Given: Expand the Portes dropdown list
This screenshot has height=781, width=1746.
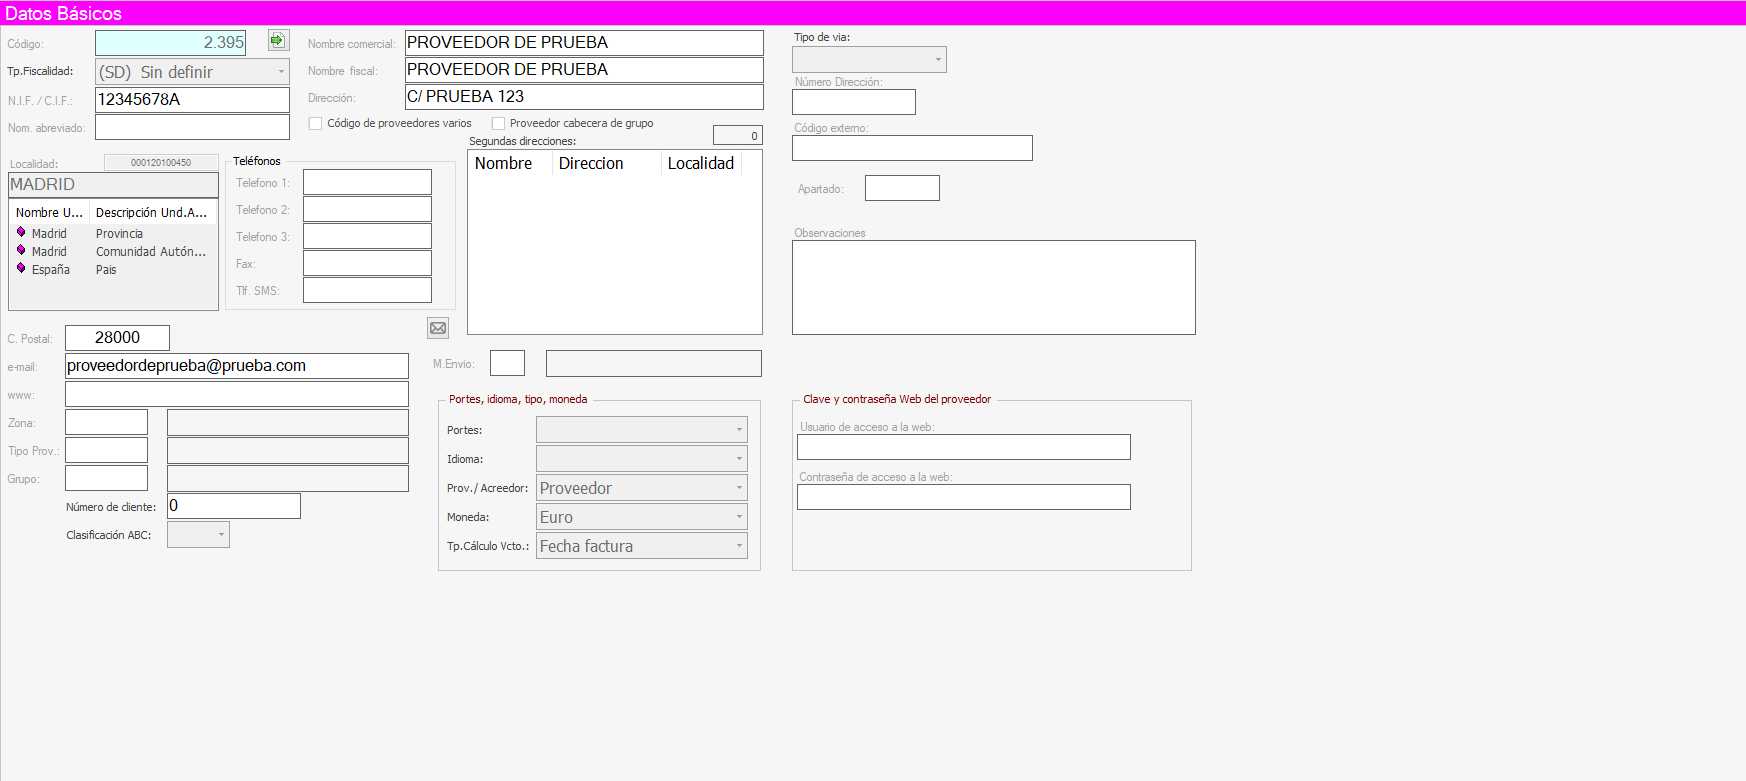Looking at the screenshot, I should pyautogui.click(x=739, y=430).
